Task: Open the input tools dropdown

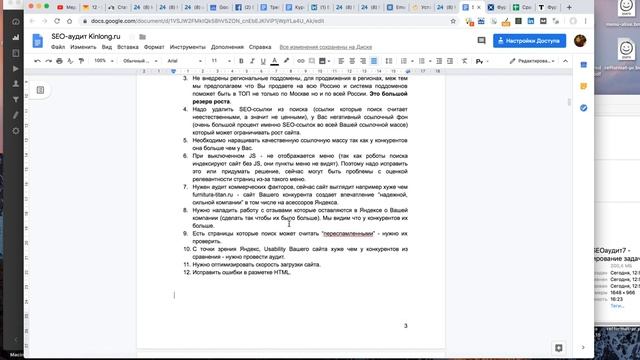Action: coord(482,61)
